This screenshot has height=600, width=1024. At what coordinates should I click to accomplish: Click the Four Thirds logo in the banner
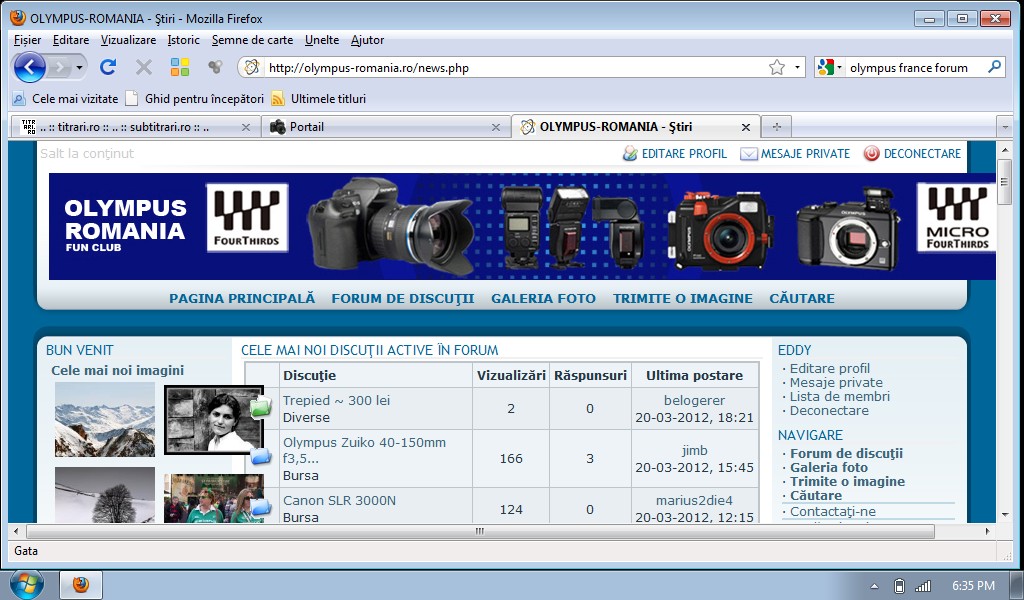point(247,217)
